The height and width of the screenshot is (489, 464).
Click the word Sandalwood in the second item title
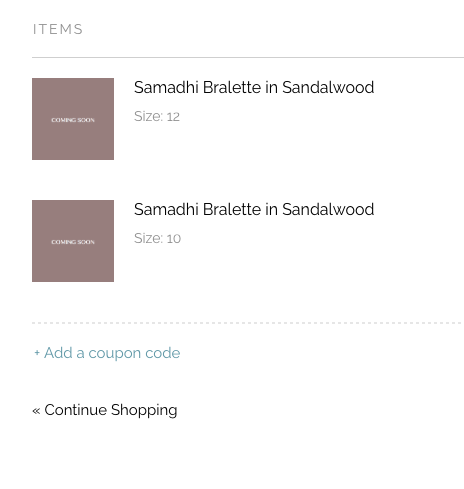pos(328,209)
